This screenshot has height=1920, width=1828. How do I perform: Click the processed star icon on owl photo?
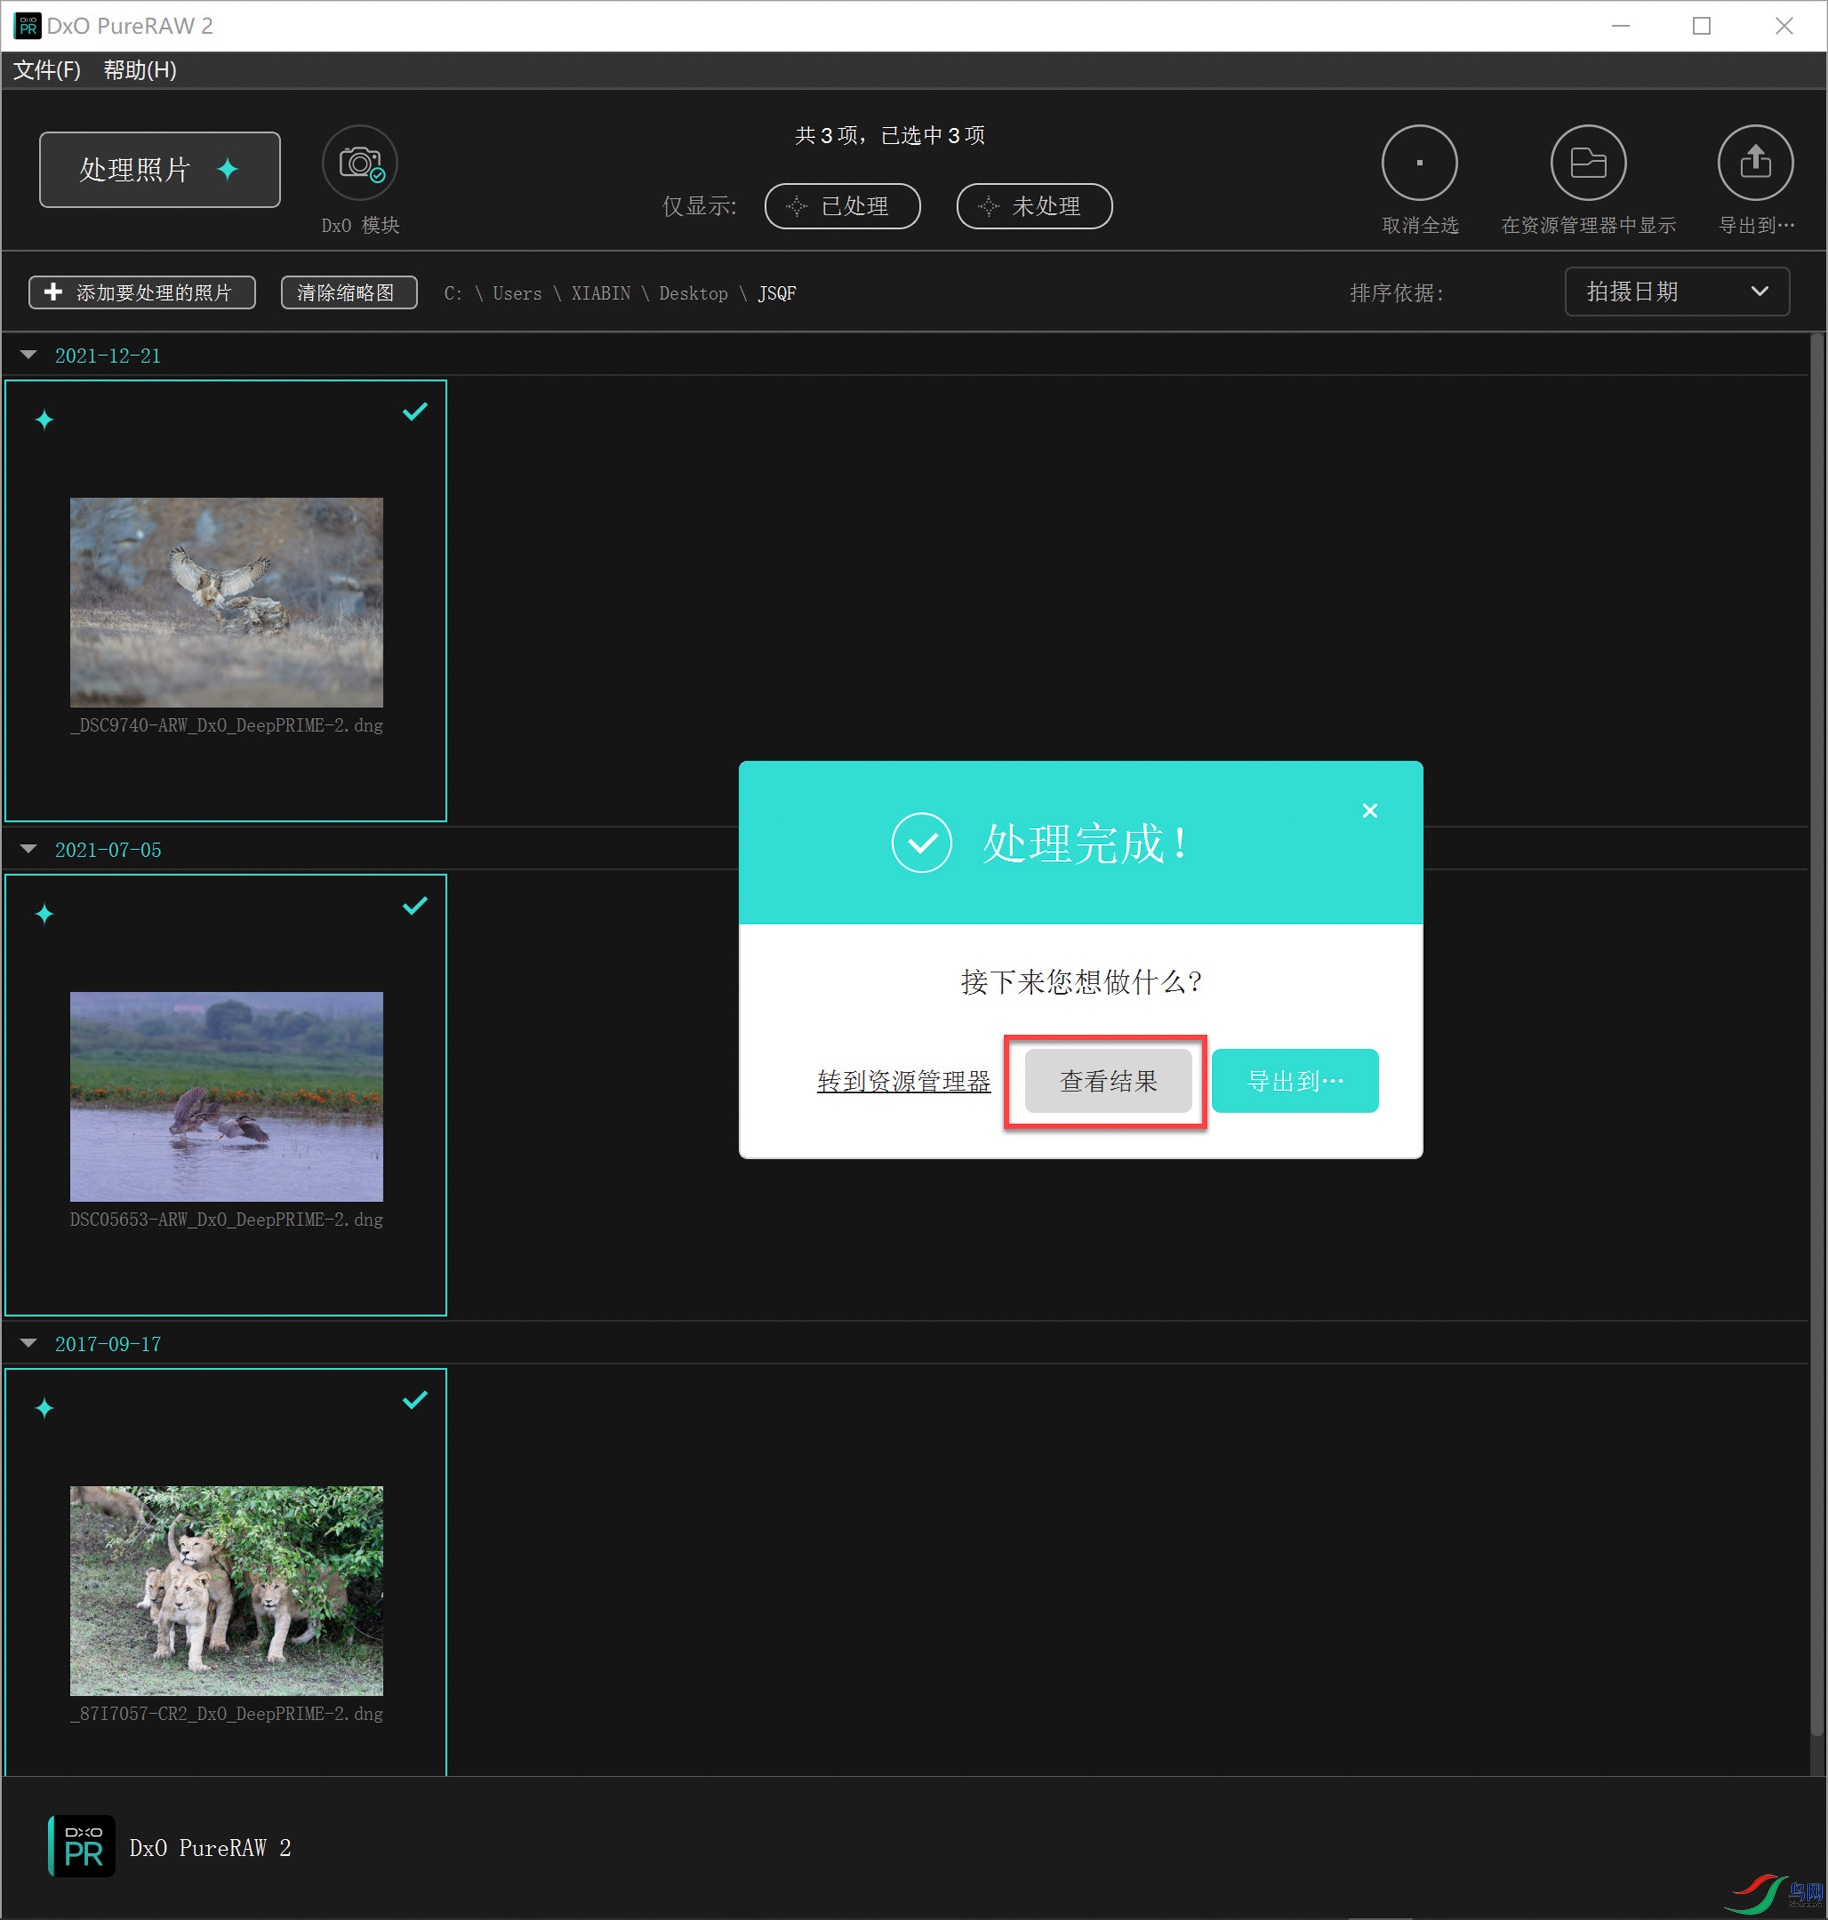click(x=45, y=420)
